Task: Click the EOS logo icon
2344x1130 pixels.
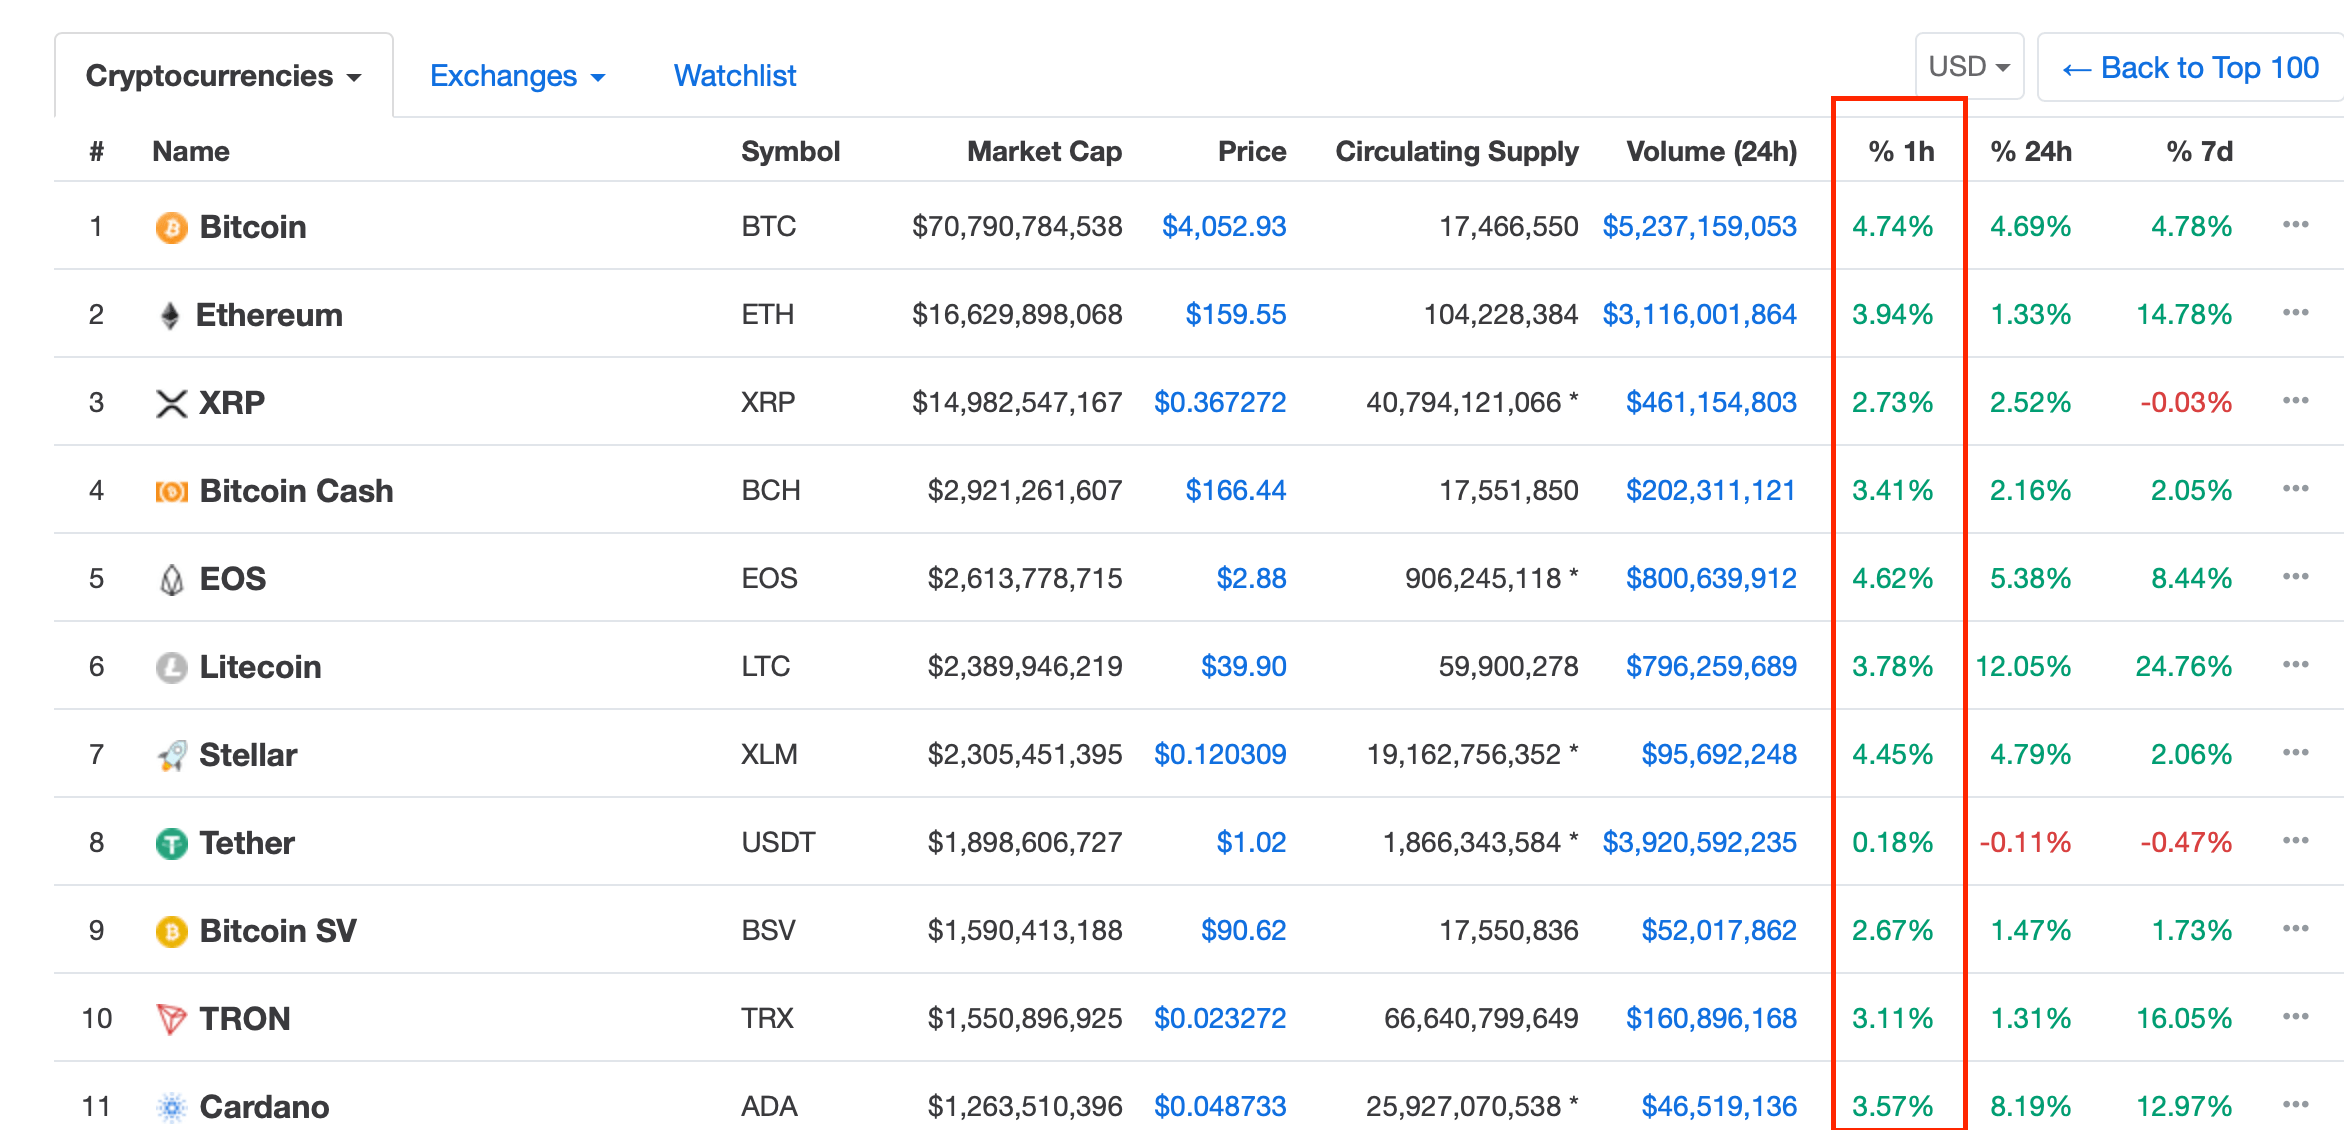Action: pyautogui.click(x=171, y=579)
